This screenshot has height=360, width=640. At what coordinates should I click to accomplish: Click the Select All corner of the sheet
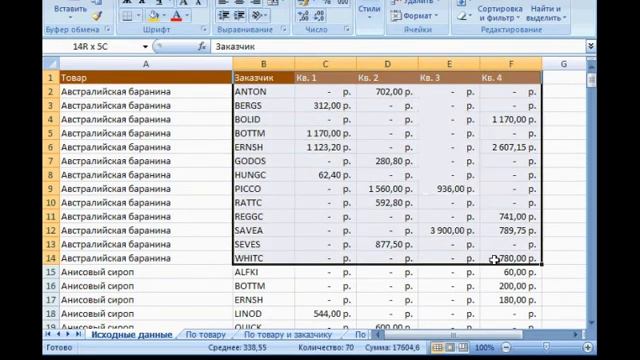pyautogui.click(x=51, y=64)
